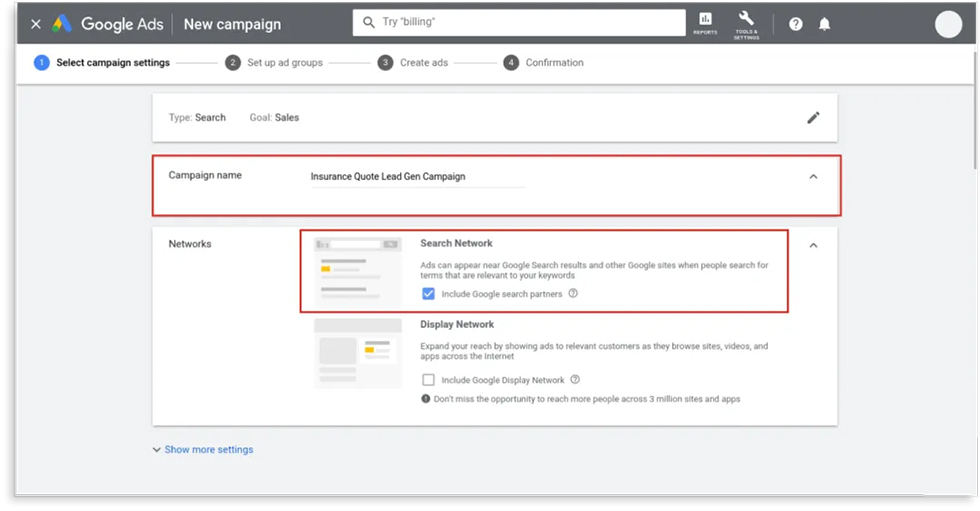Click the Help question mark icon
The height and width of the screenshot is (511, 980).
(x=796, y=24)
